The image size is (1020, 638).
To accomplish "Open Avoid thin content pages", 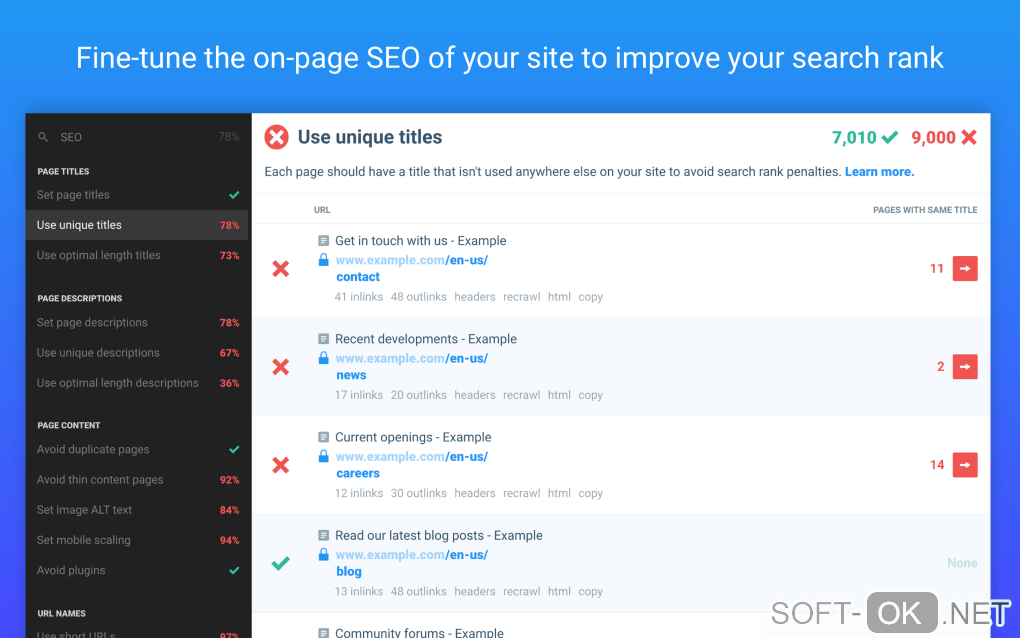I will 137,479.
